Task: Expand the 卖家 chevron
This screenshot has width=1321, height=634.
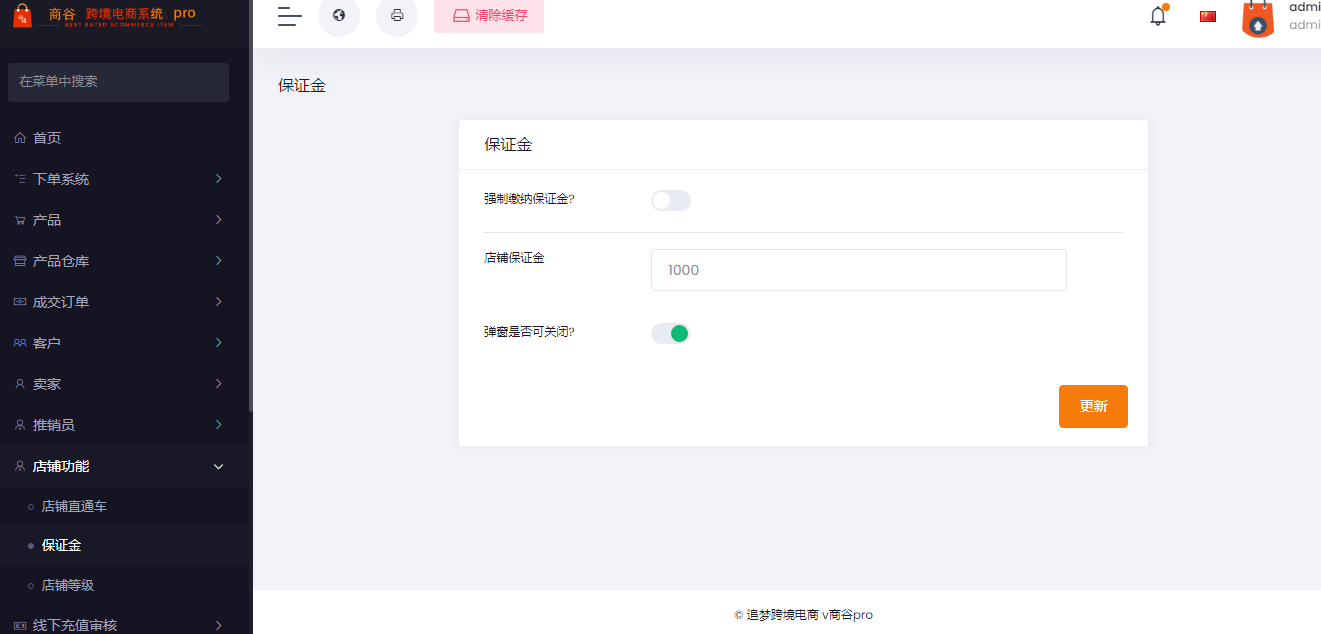Action: (219, 384)
